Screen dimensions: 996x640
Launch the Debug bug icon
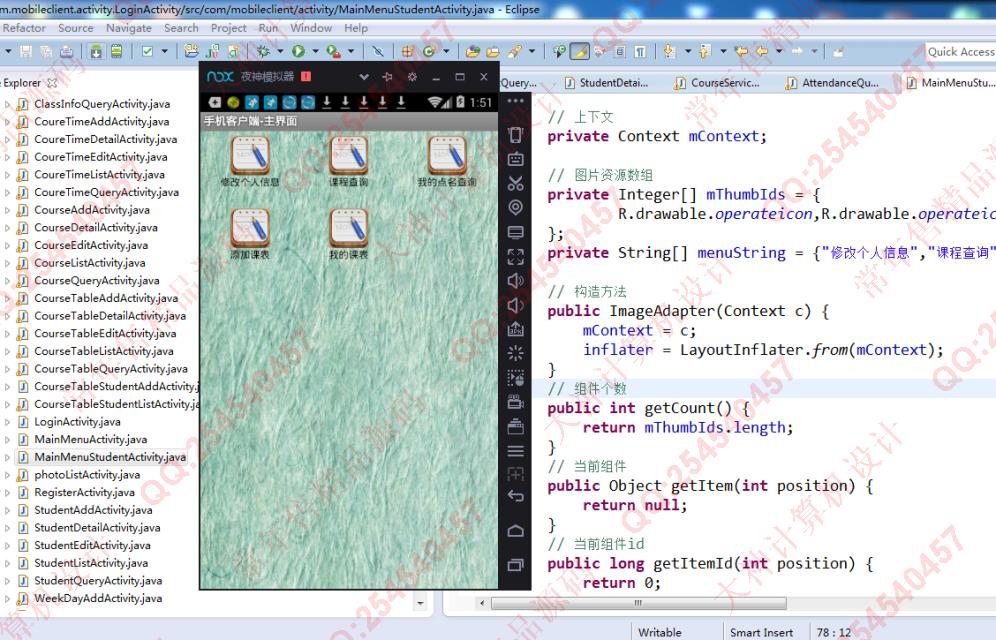point(263,51)
